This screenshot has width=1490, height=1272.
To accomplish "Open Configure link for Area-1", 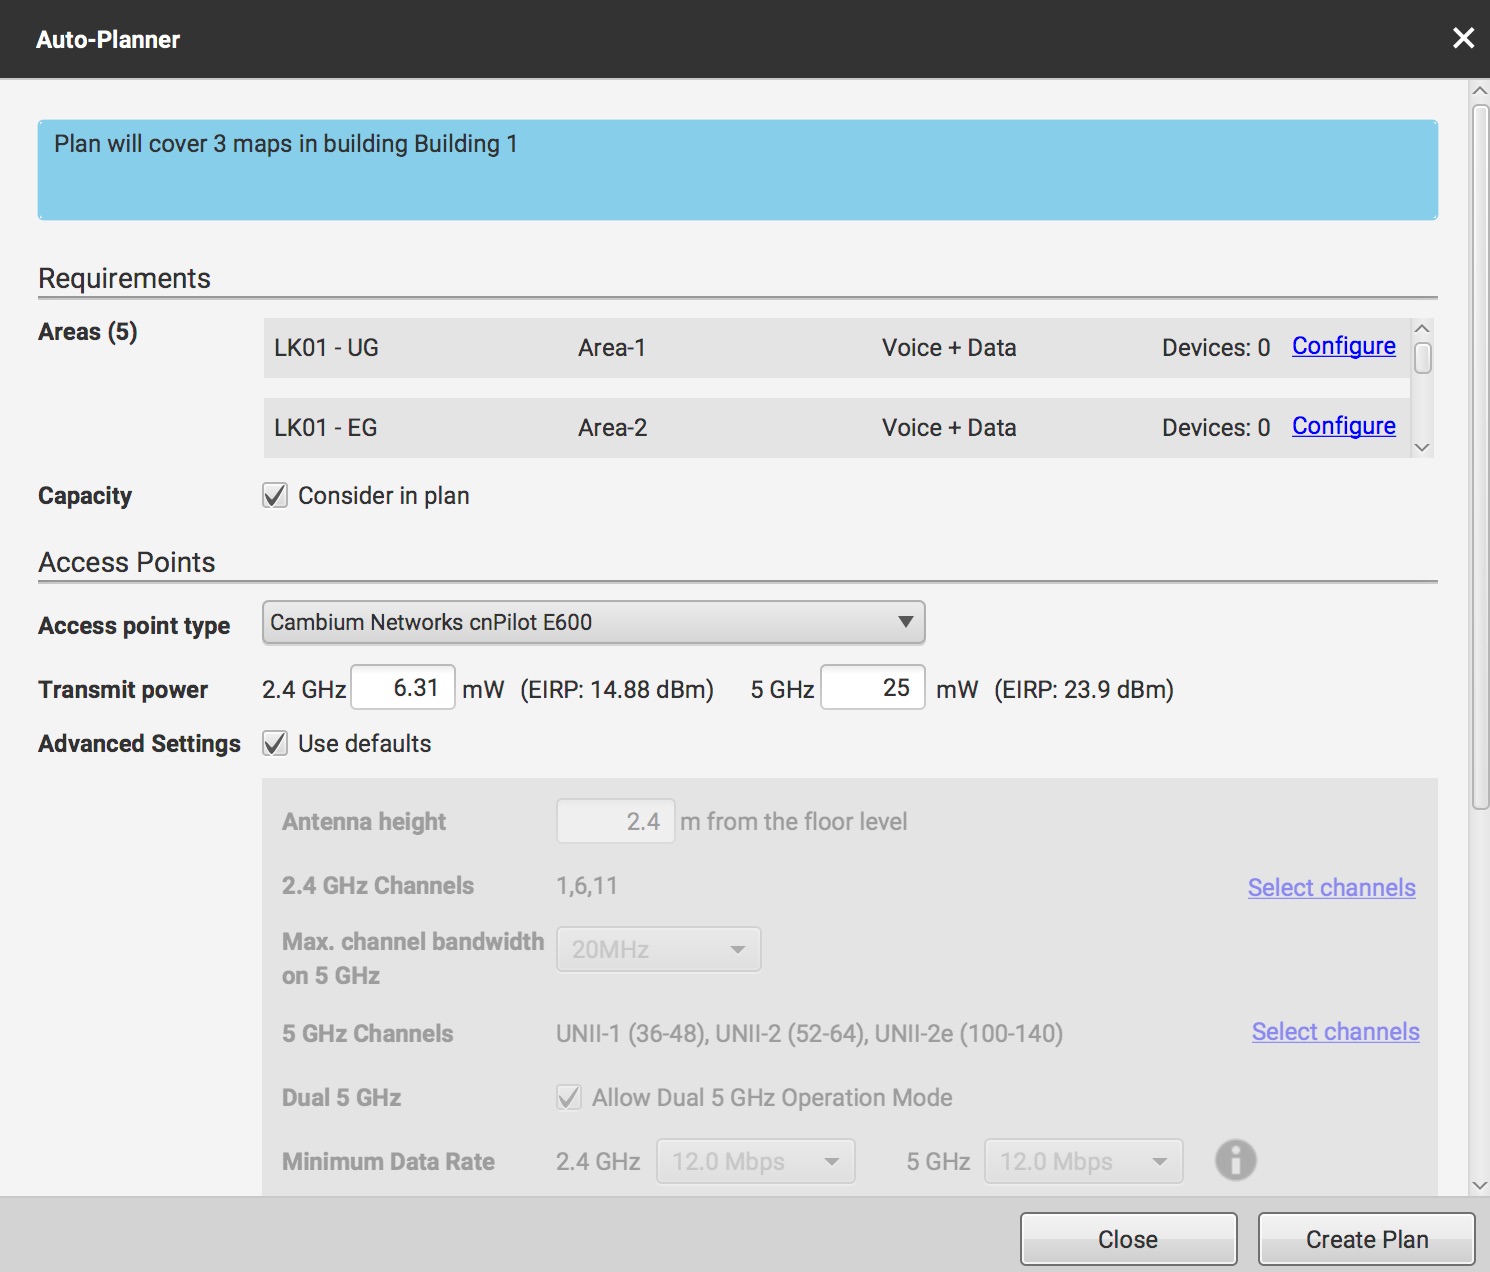I will pos(1343,346).
